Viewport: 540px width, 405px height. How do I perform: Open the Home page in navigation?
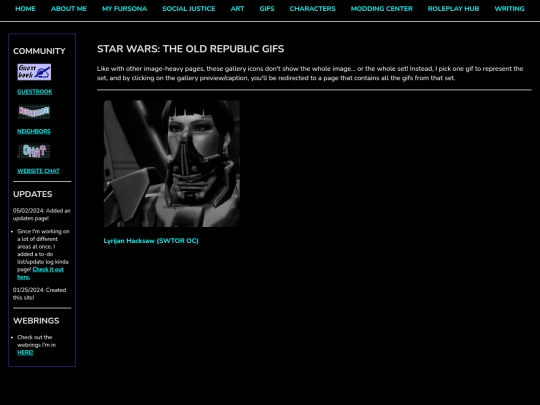(25, 9)
